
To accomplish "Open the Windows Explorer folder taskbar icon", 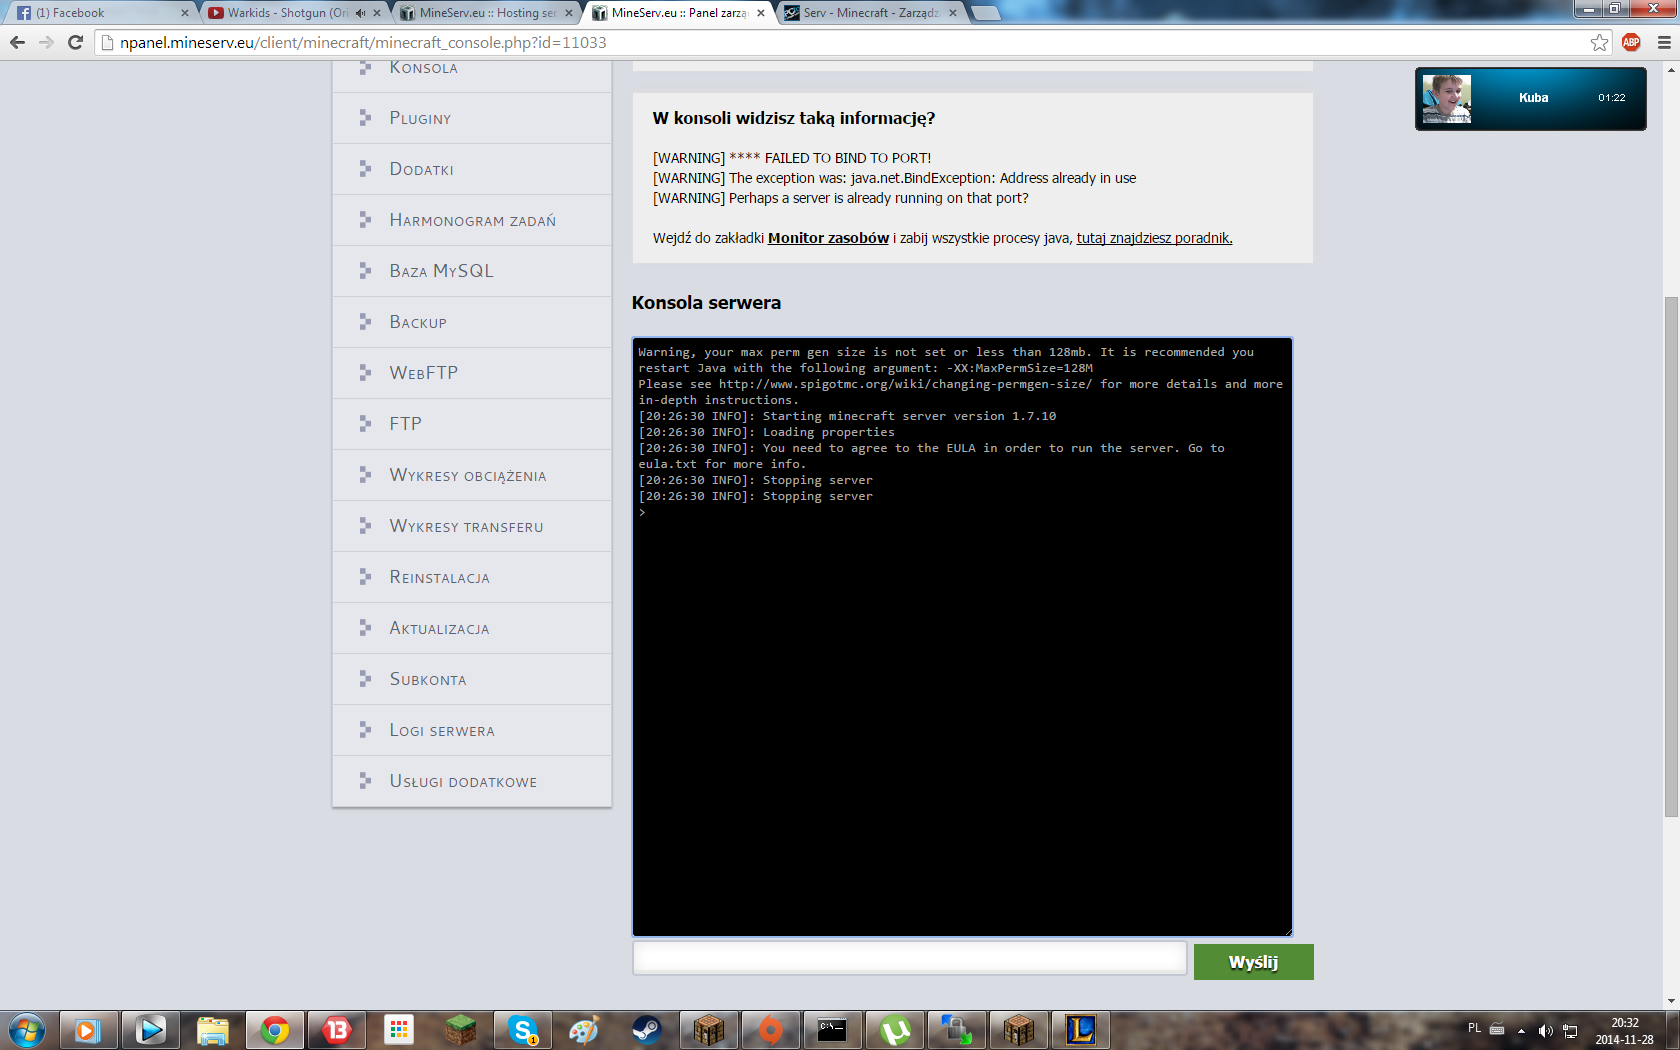I will pyautogui.click(x=212, y=1030).
